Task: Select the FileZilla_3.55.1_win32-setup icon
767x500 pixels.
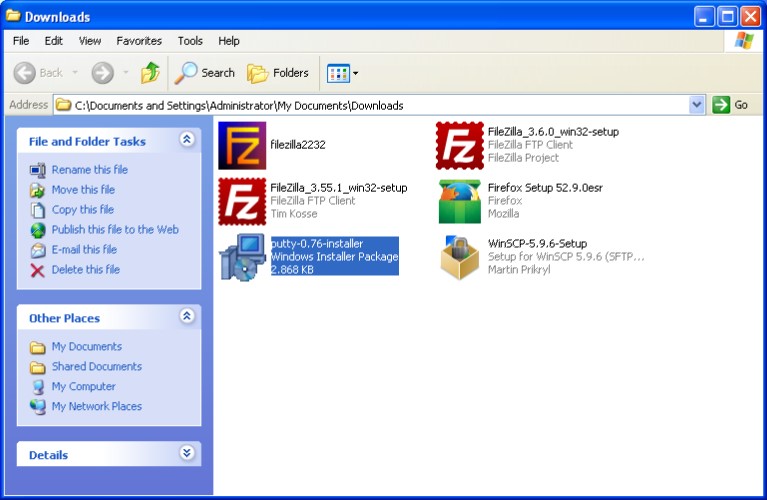Action: pyautogui.click(x=242, y=201)
